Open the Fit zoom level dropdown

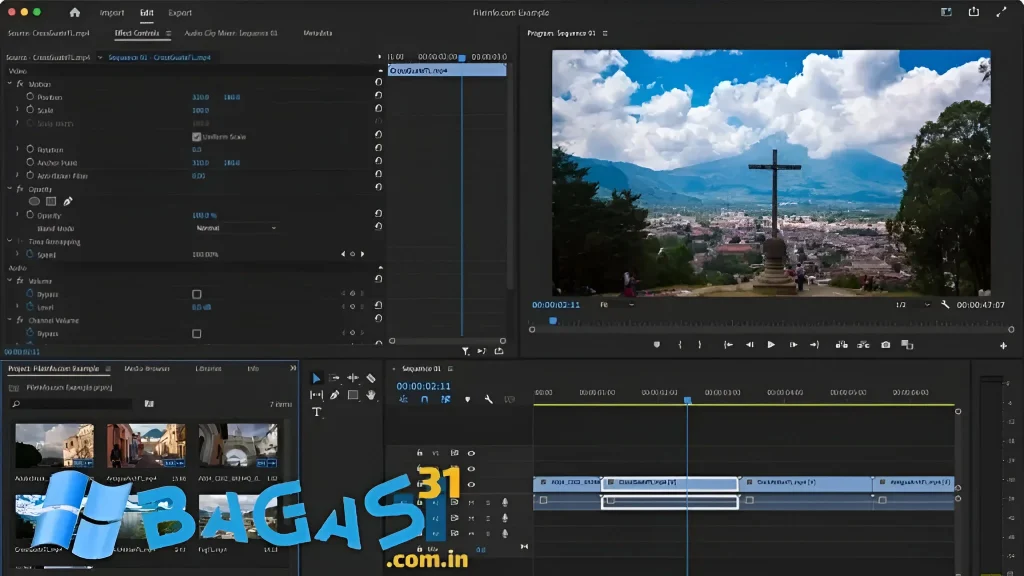click(616, 305)
